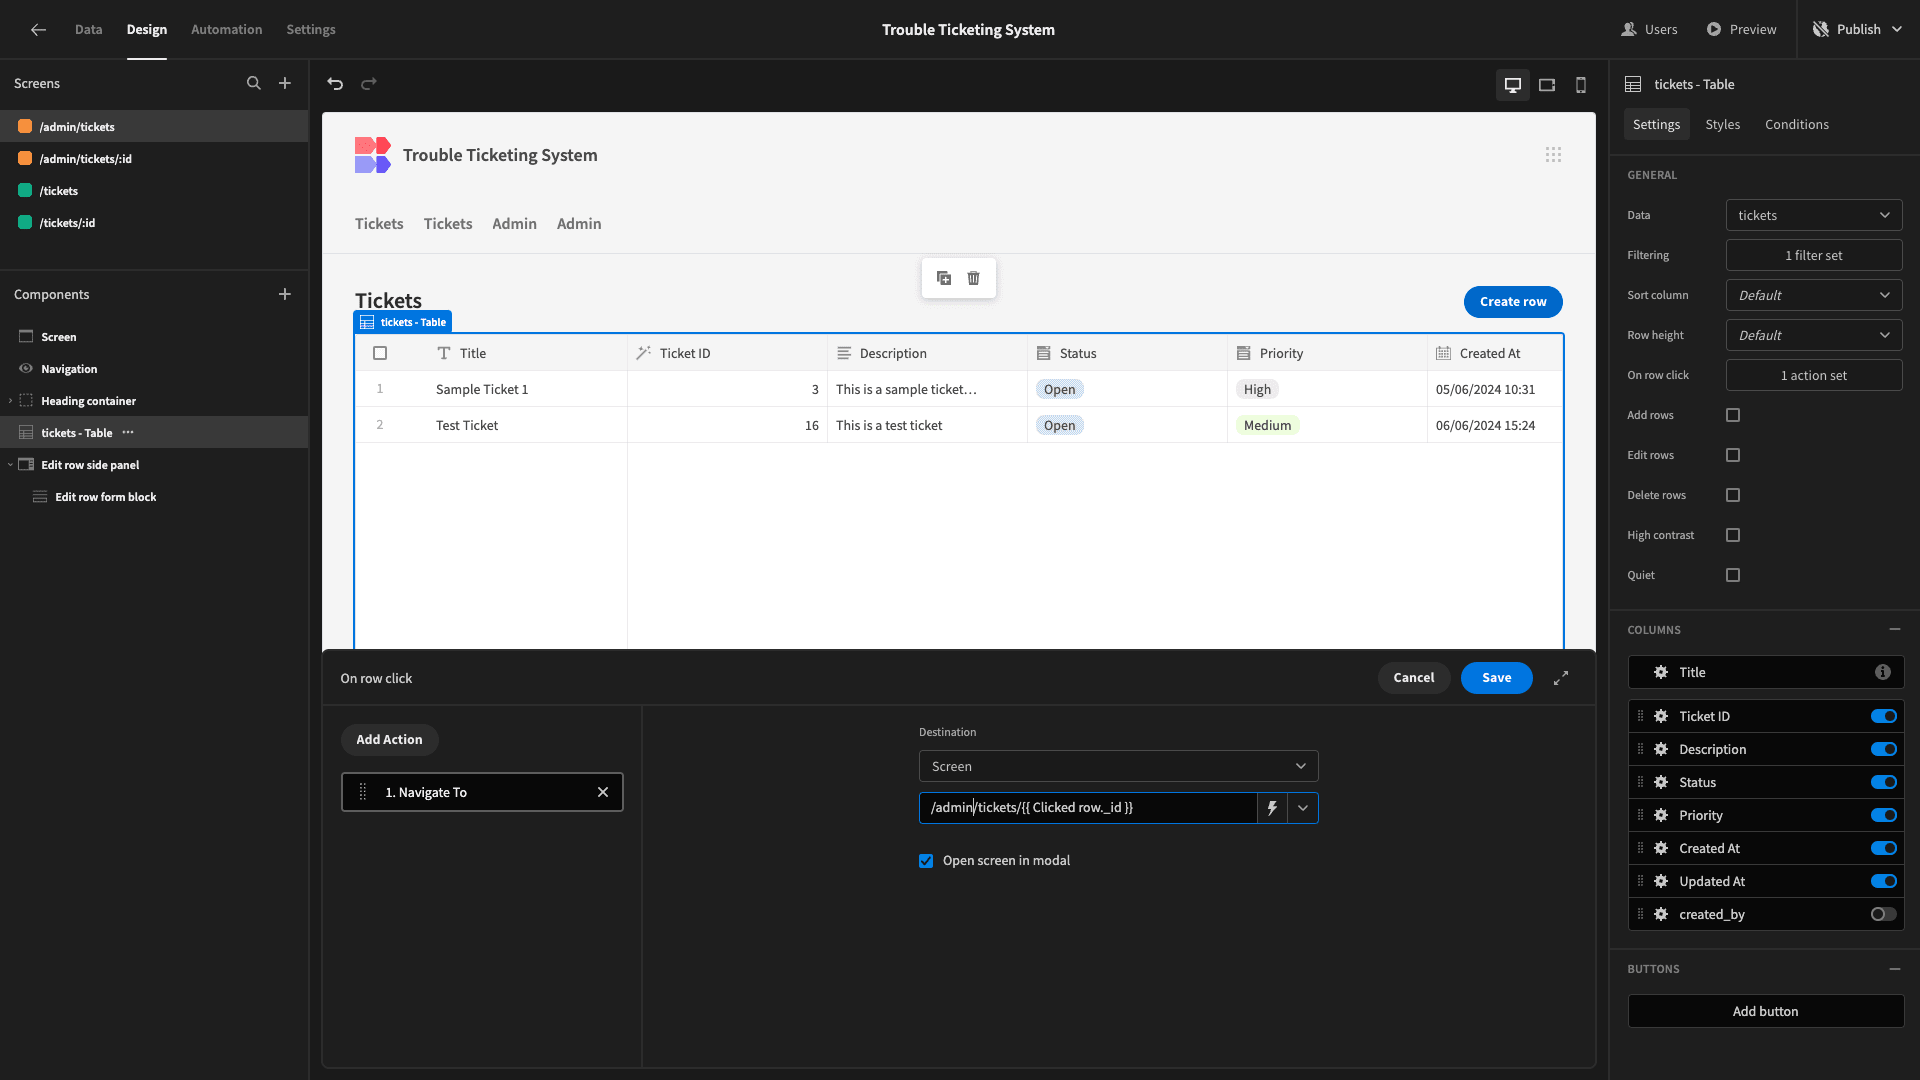Duplicate the selected table component
This screenshot has height=1080, width=1920.
tap(944, 278)
